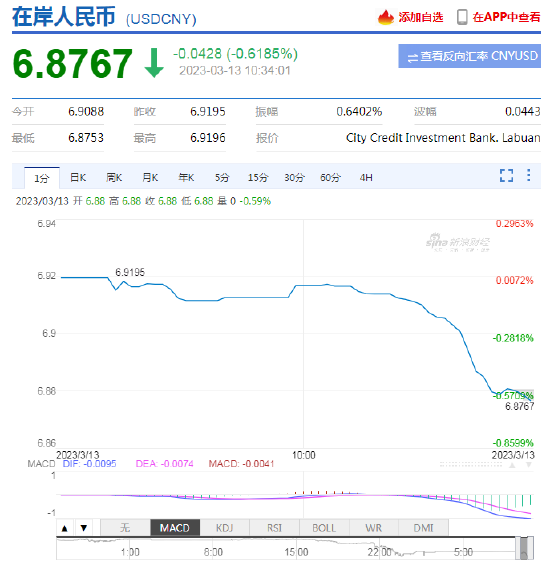Switch to the 60分 chart tab

330,178
